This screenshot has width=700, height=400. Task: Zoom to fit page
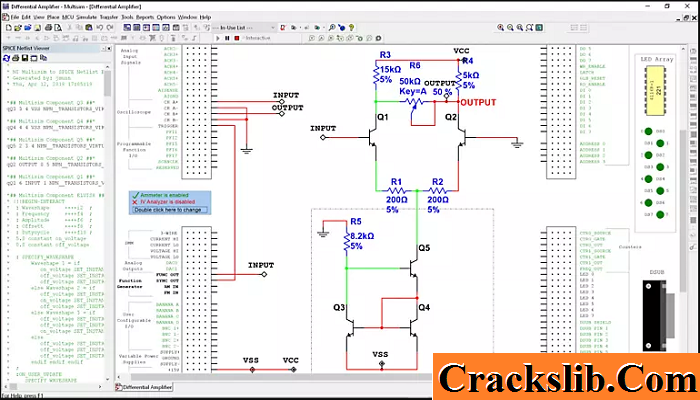(529, 28)
